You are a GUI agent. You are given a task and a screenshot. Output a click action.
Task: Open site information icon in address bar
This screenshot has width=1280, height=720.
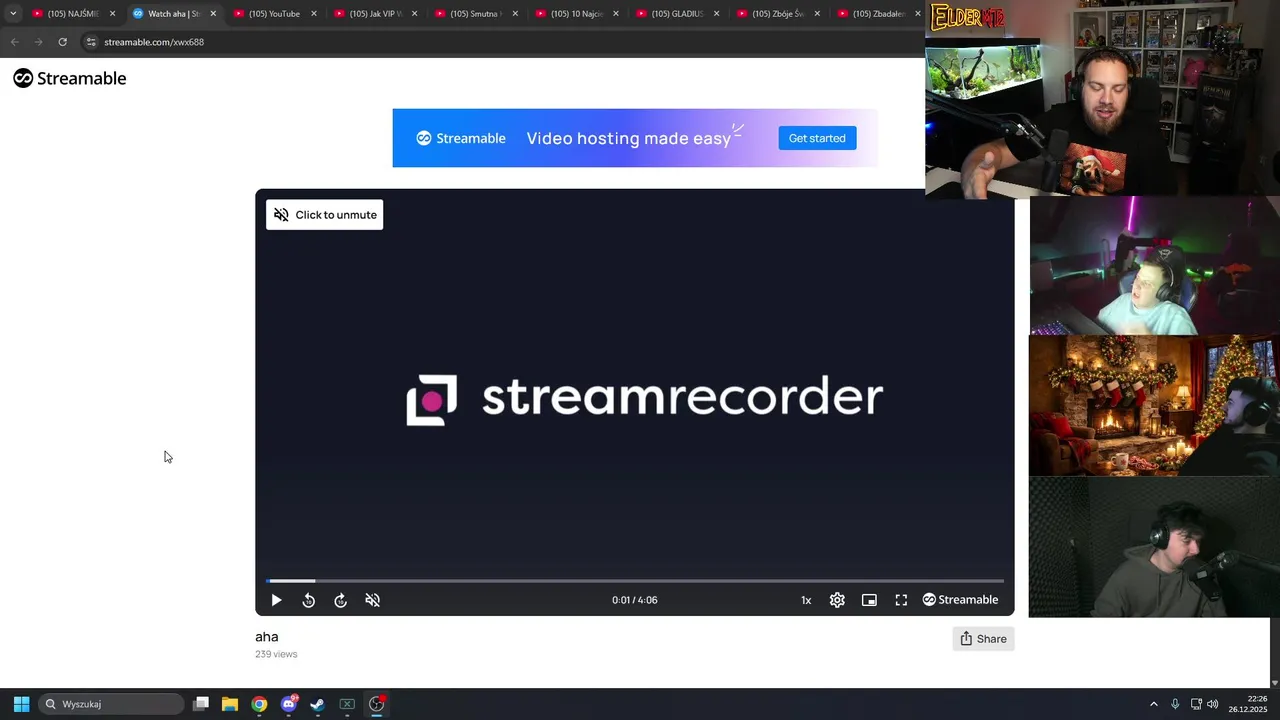91,42
